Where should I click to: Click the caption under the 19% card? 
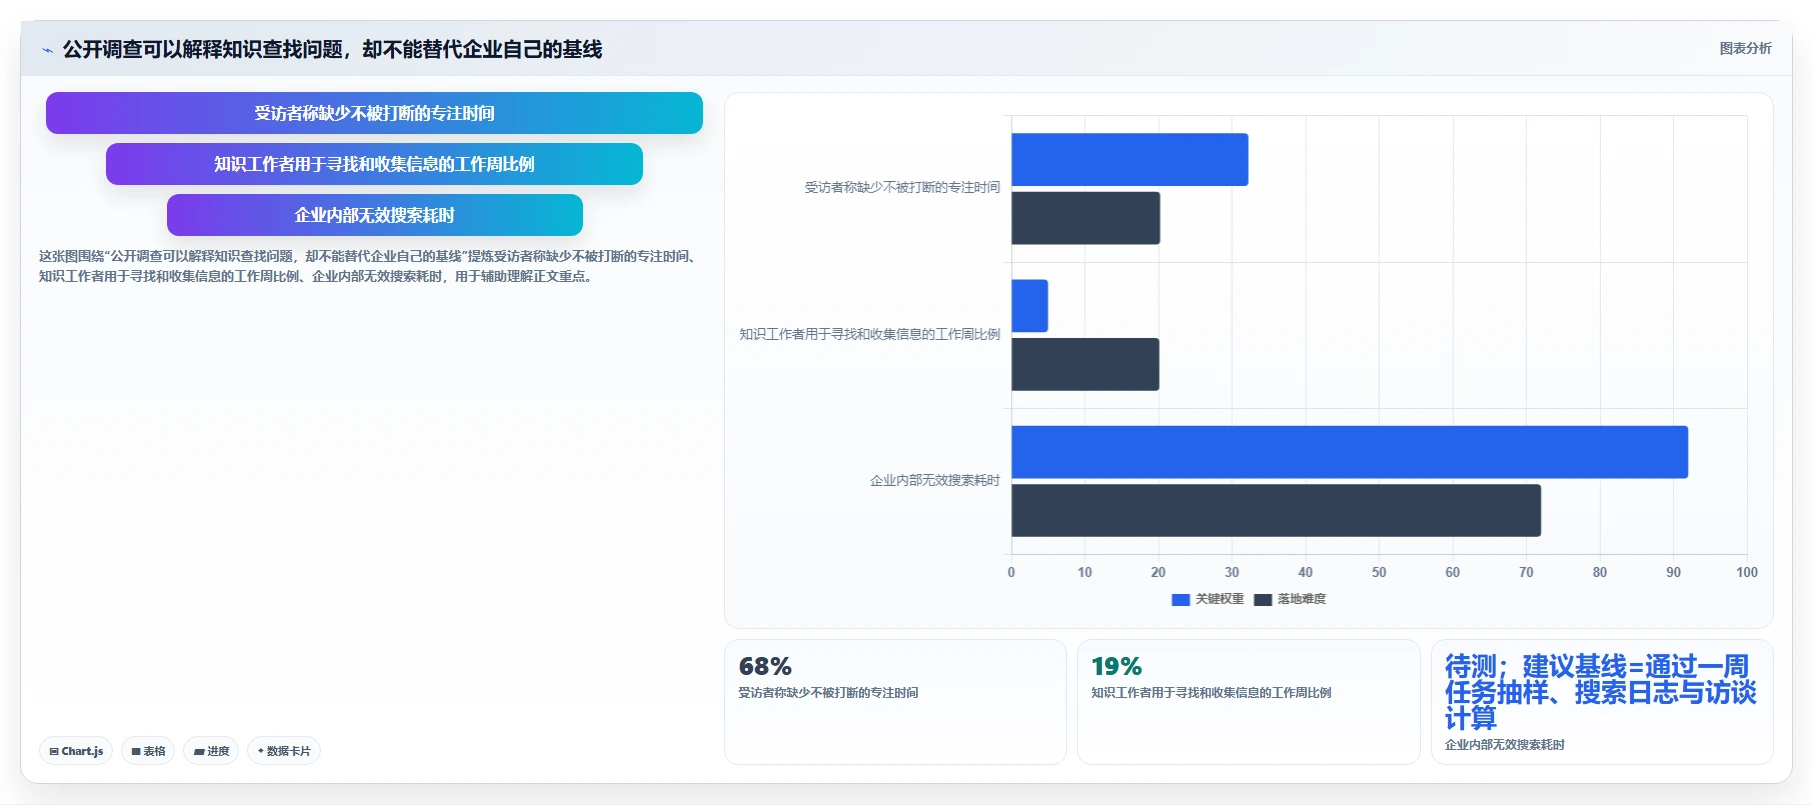tap(1211, 692)
